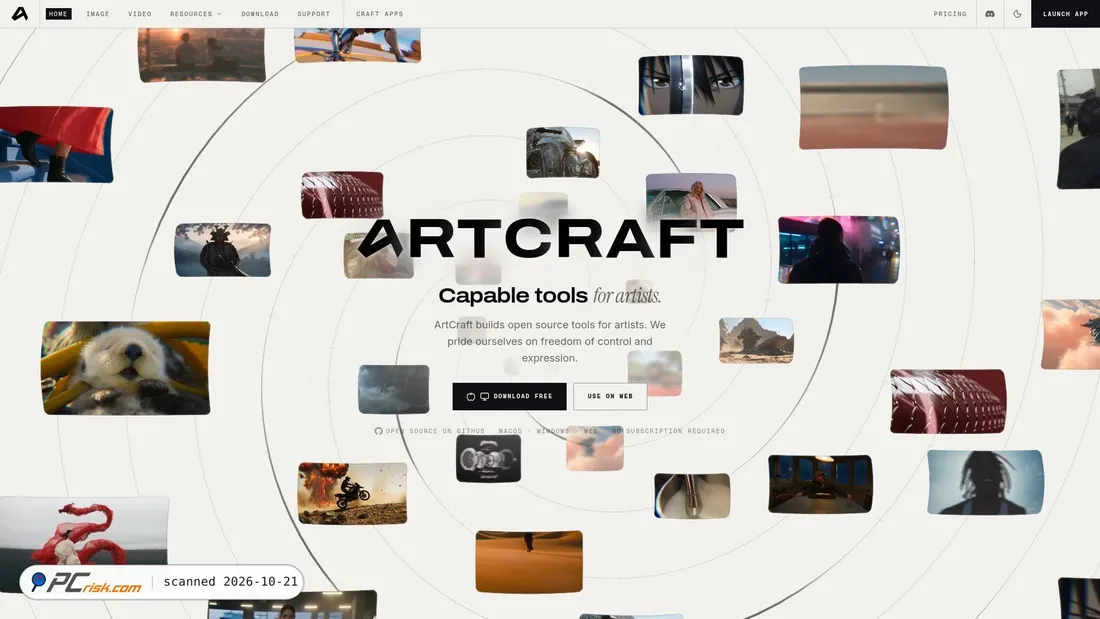Click the Download Free button

tap(509, 397)
